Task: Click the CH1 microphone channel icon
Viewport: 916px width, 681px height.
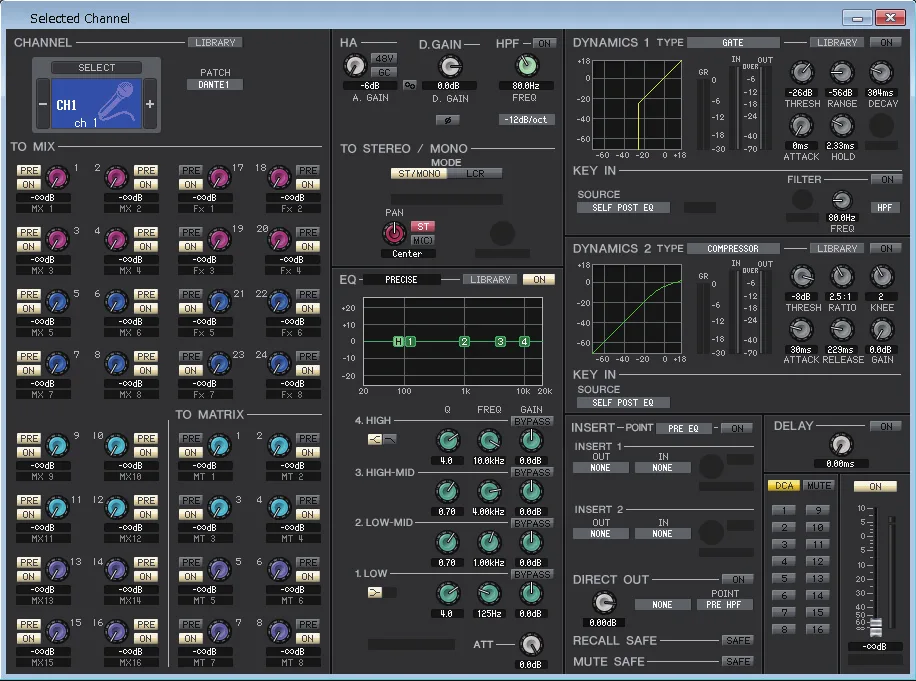Action: click(x=96, y=103)
